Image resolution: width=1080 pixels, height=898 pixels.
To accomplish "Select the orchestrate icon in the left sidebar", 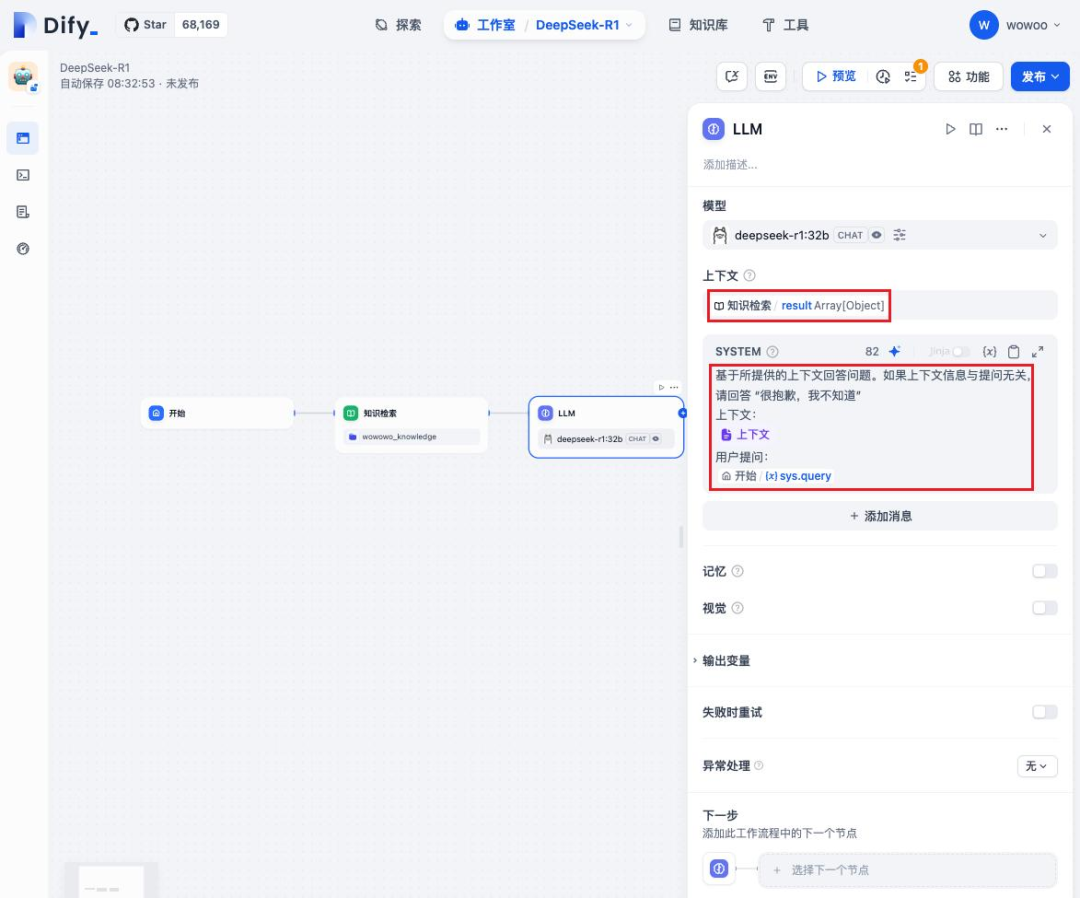I will 23,138.
